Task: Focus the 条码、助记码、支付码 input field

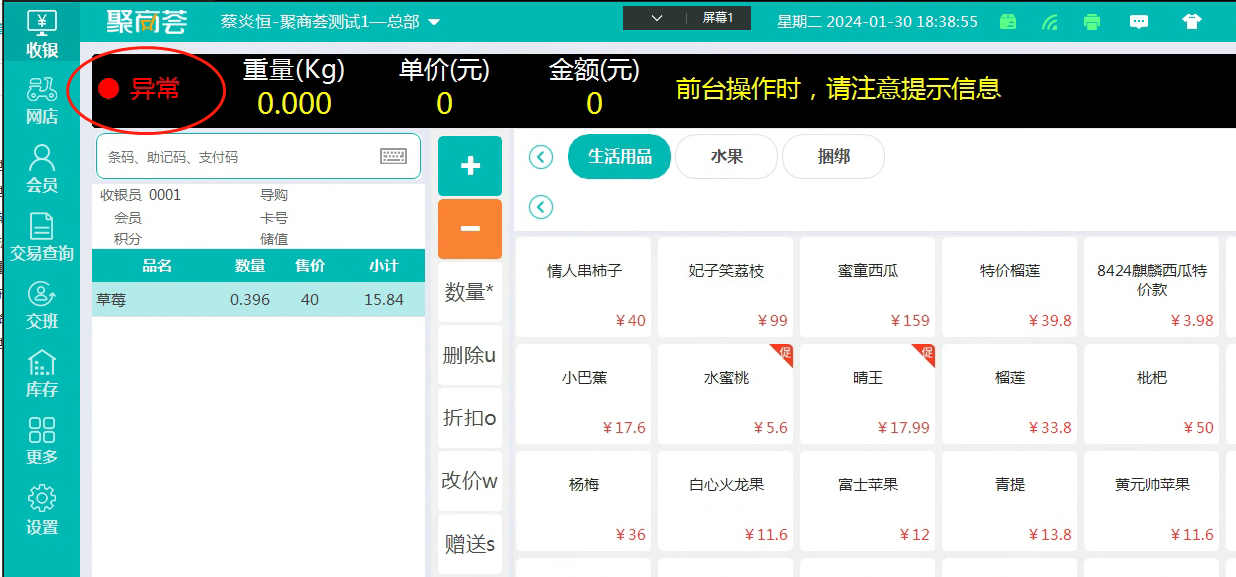Action: click(258, 157)
